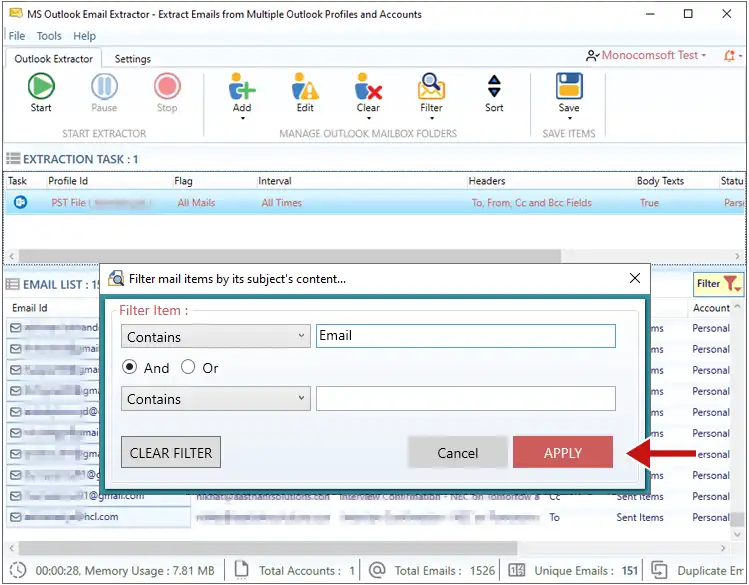Close the subject filter dialog
The width and height of the screenshot is (749, 585).
635,278
